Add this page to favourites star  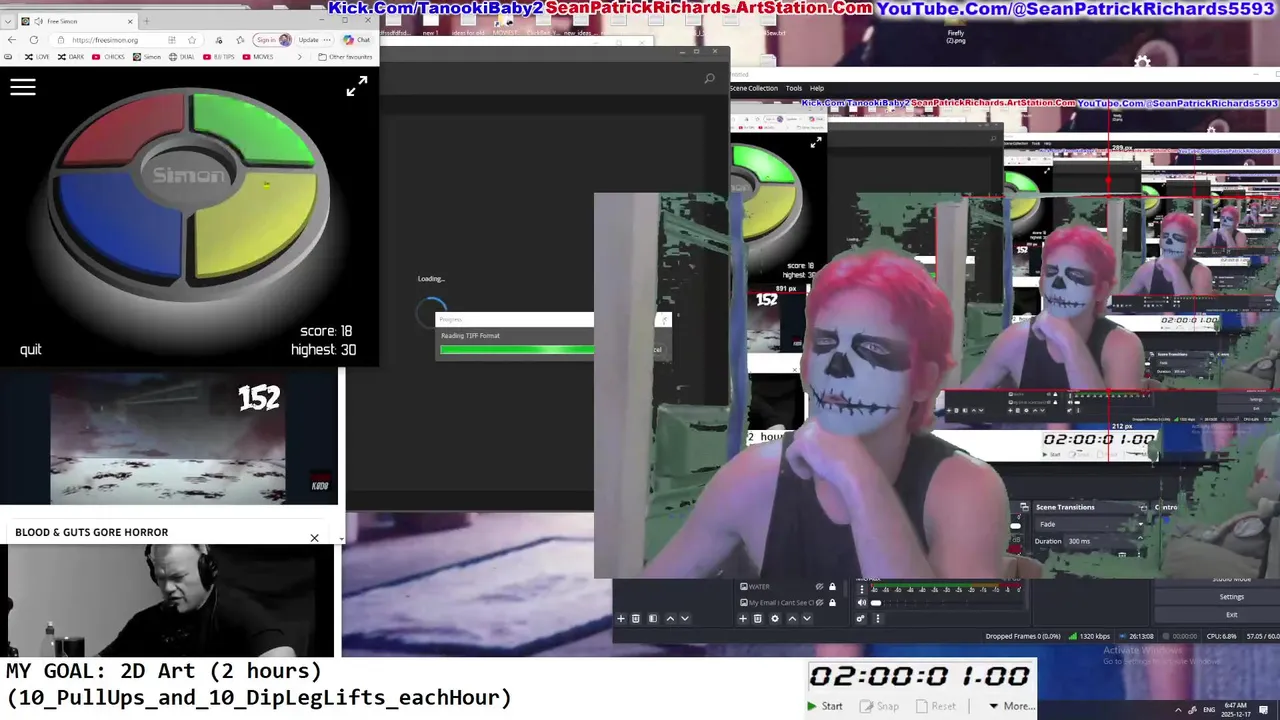[x=192, y=40]
